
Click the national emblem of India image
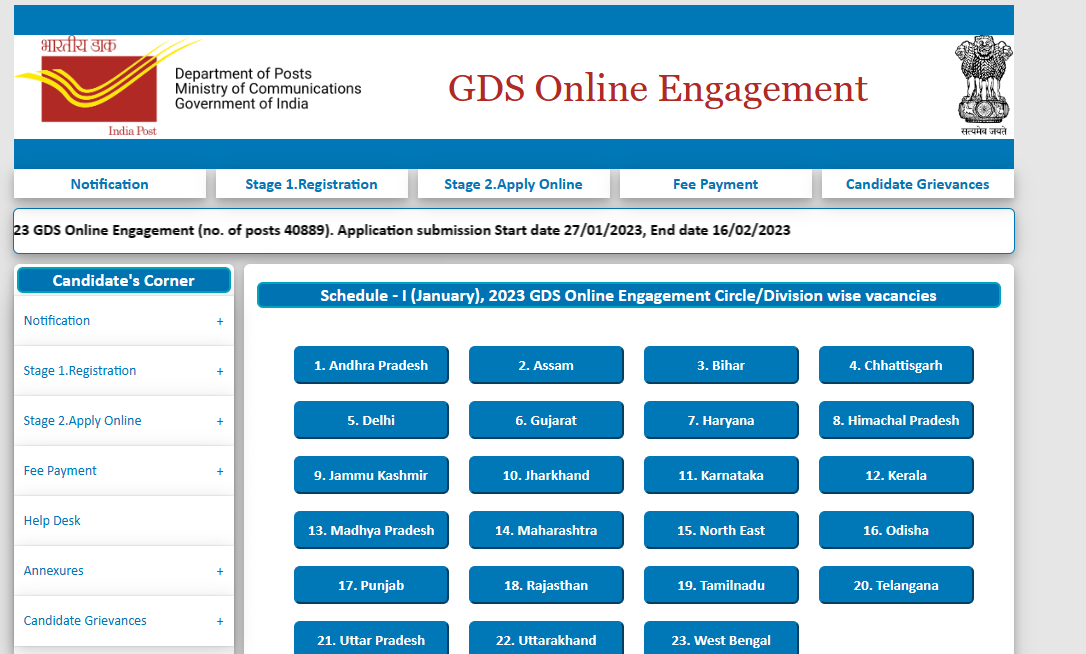(983, 85)
